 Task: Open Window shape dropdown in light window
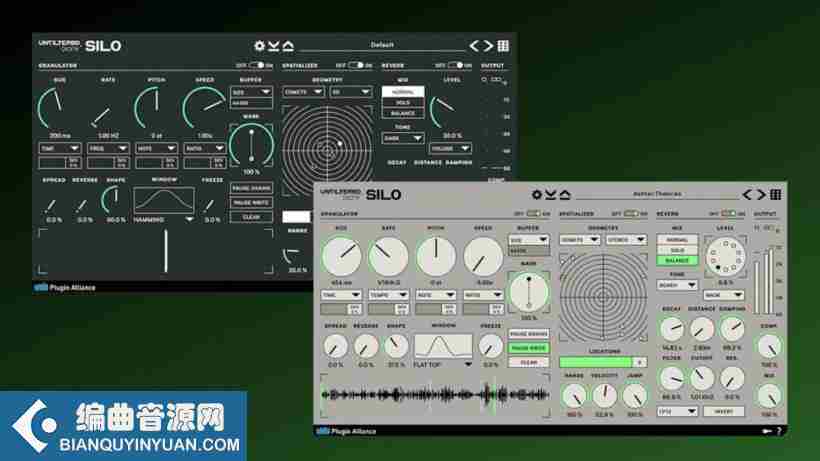[x=443, y=364]
